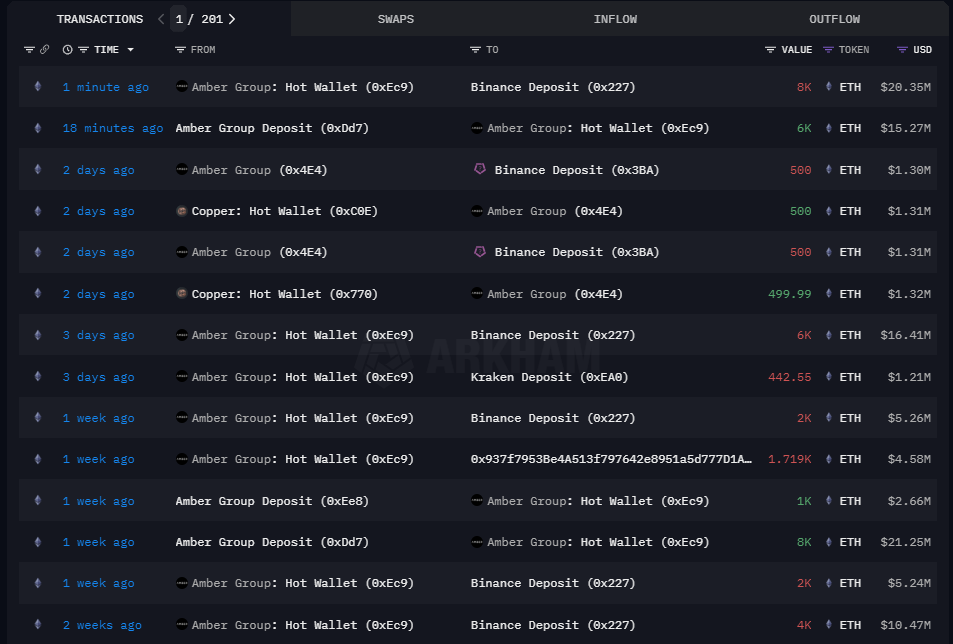
Task: Click the link icon in table header
Action: tap(45, 50)
